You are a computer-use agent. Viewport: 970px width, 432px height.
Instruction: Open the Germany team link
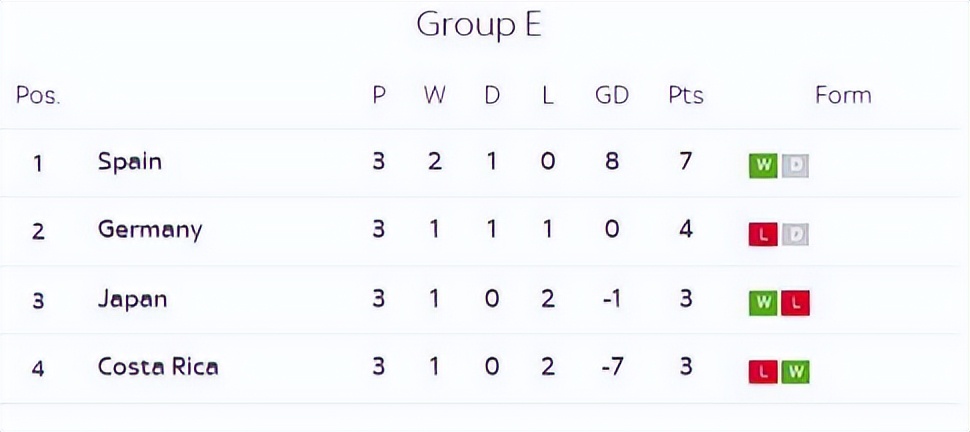(x=150, y=230)
